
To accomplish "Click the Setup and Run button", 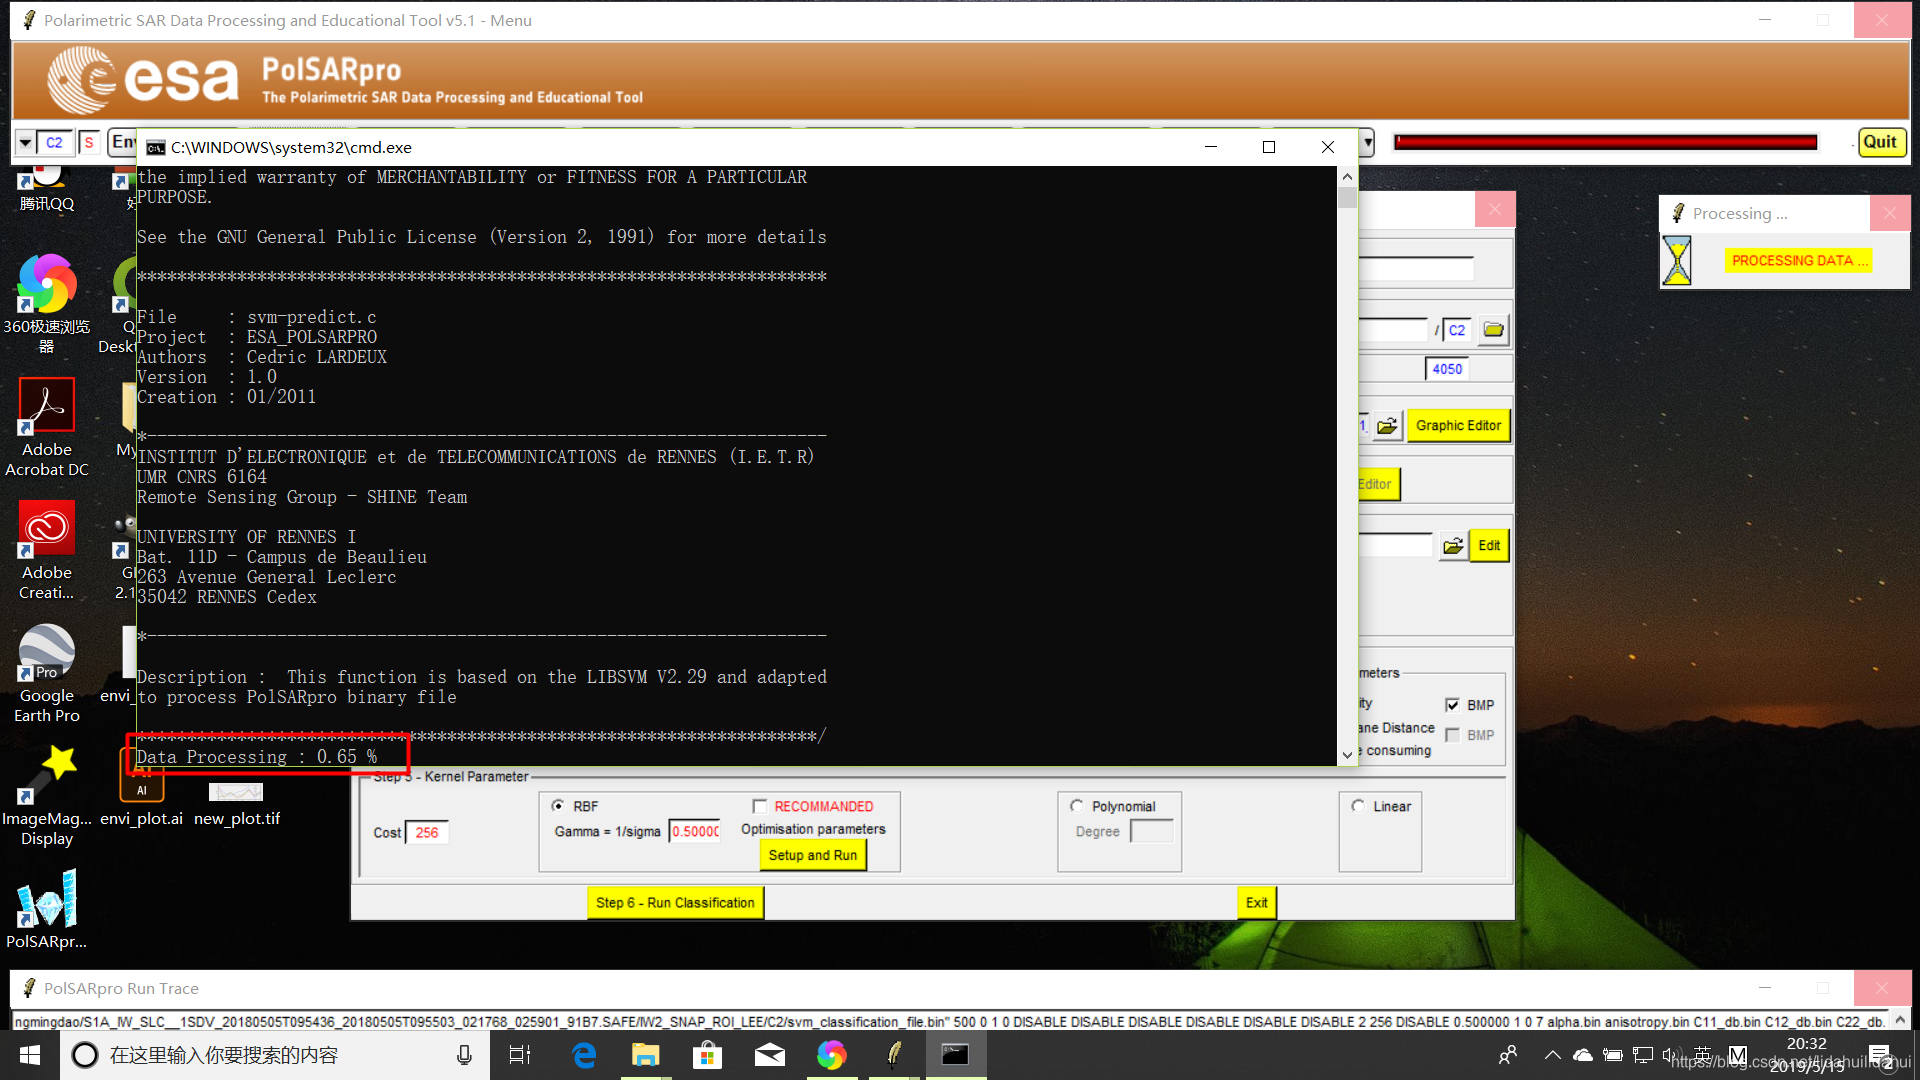I will 813,855.
